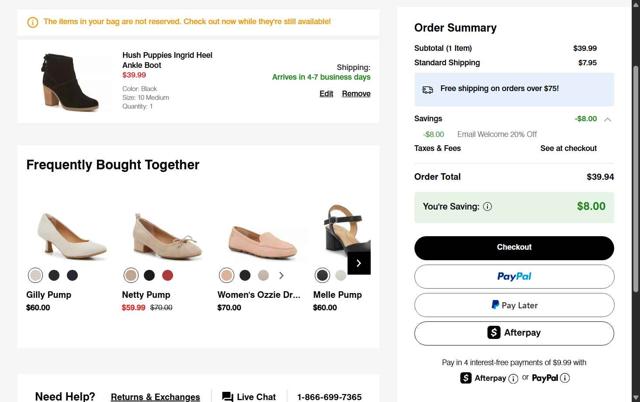
Task: Pay with the Afterpay button
Action: coord(514,332)
